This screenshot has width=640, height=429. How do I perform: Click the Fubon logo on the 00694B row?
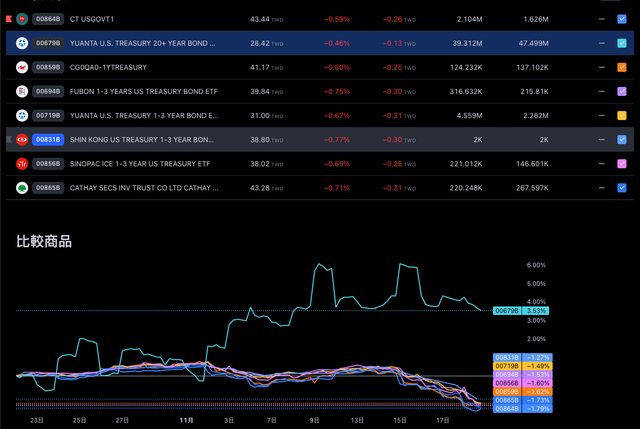tap(21, 91)
